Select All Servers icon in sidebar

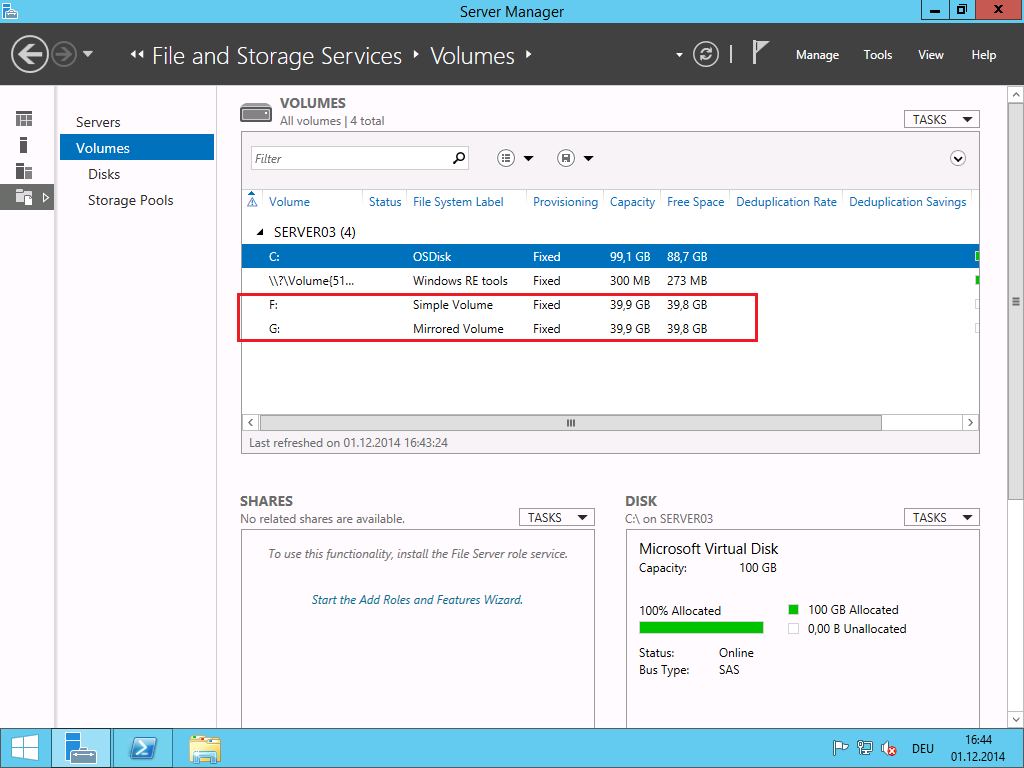[24, 171]
